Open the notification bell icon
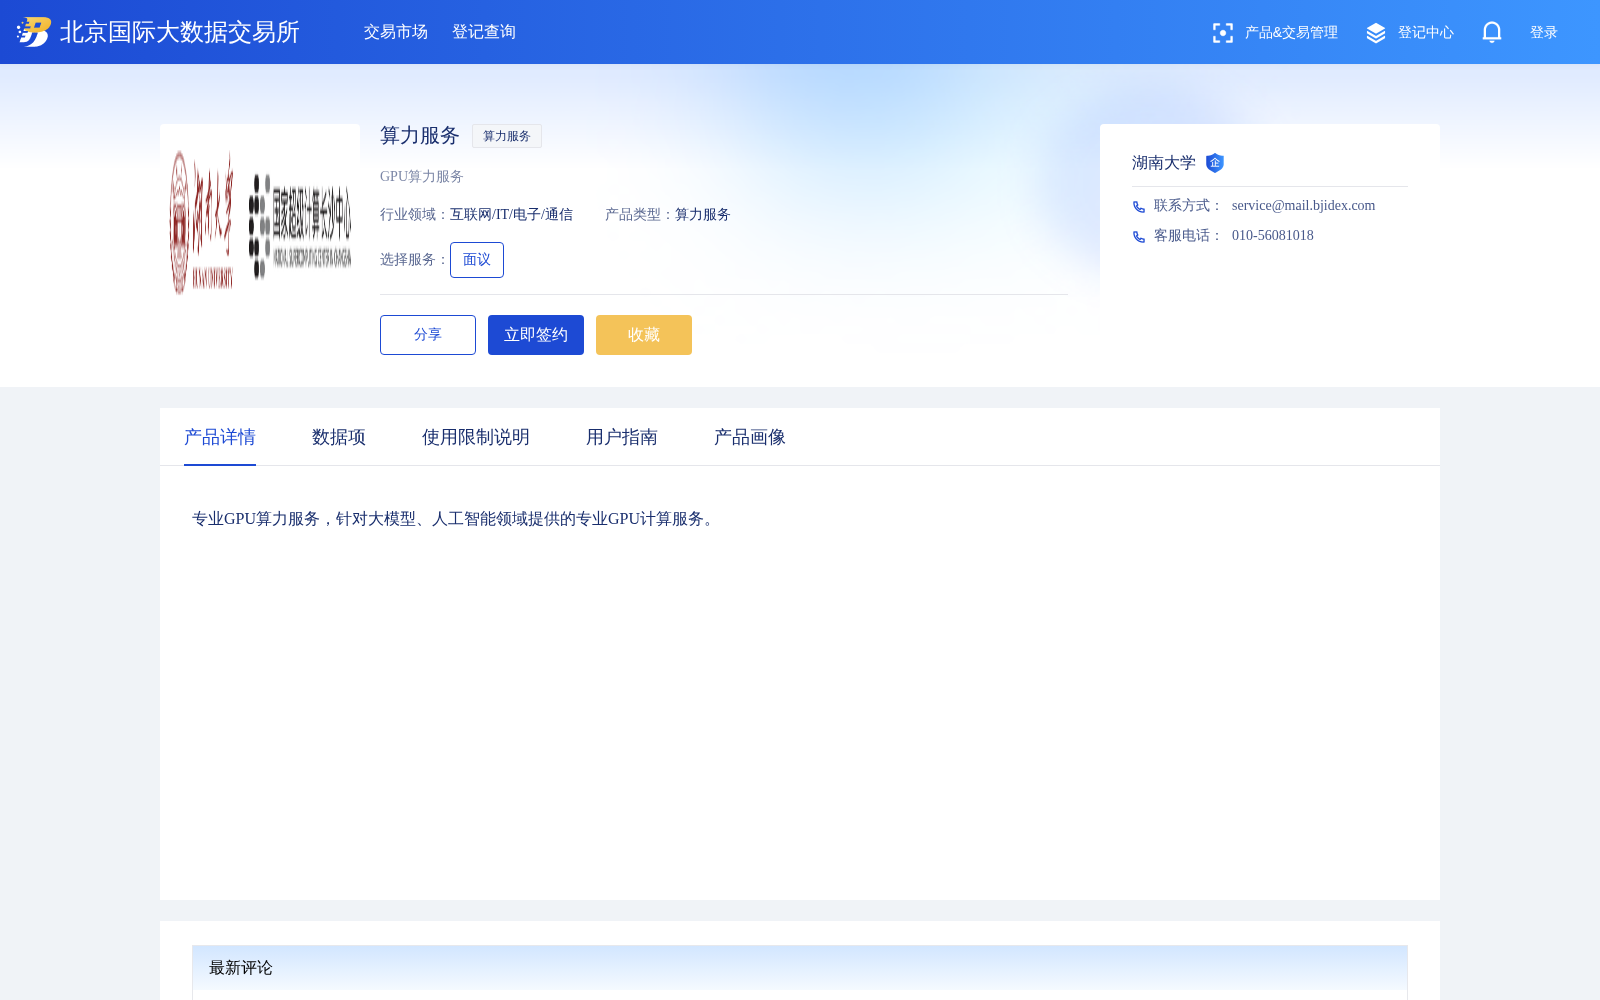 [x=1492, y=33]
